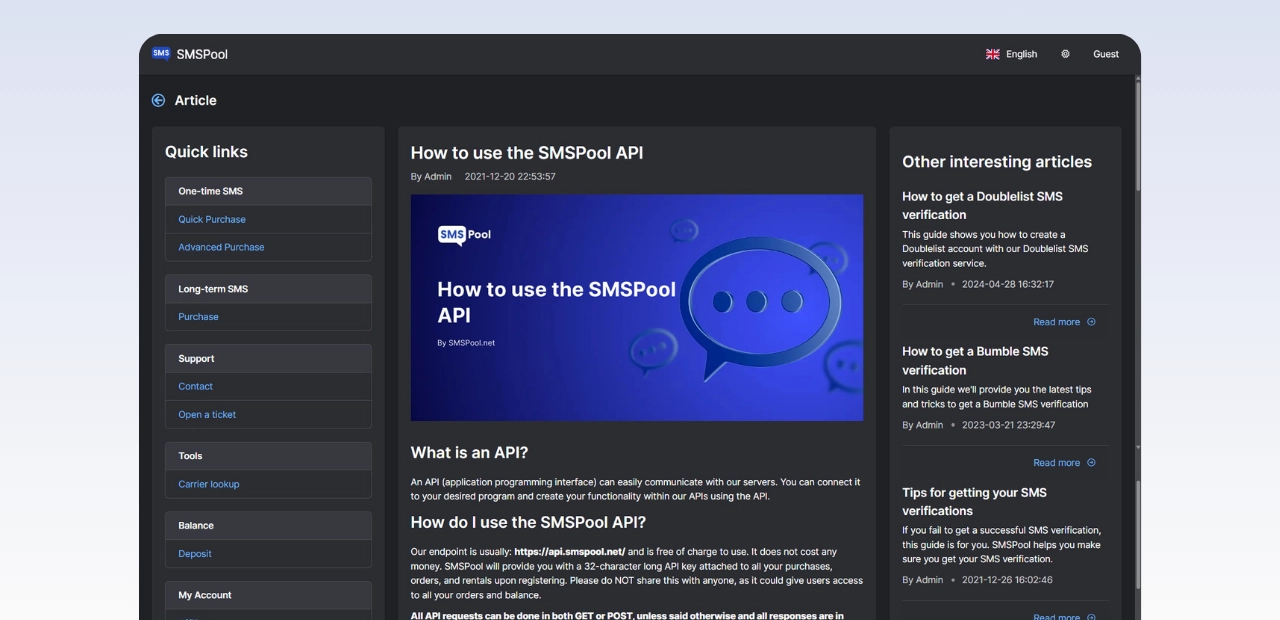This screenshot has width=1280, height=620.
Task: Click the My Account section header
Action: (268, 595)
